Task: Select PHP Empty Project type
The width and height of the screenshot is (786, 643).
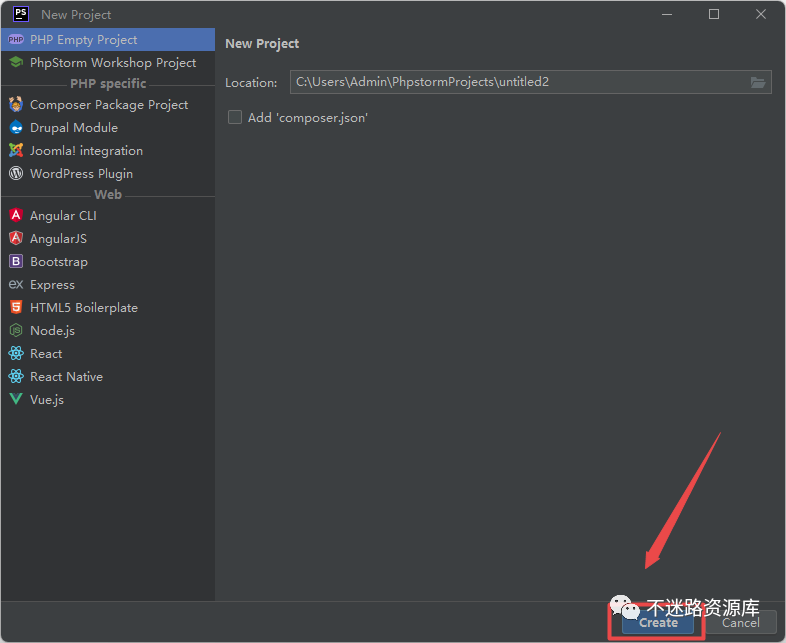Action: click(108, 40)
